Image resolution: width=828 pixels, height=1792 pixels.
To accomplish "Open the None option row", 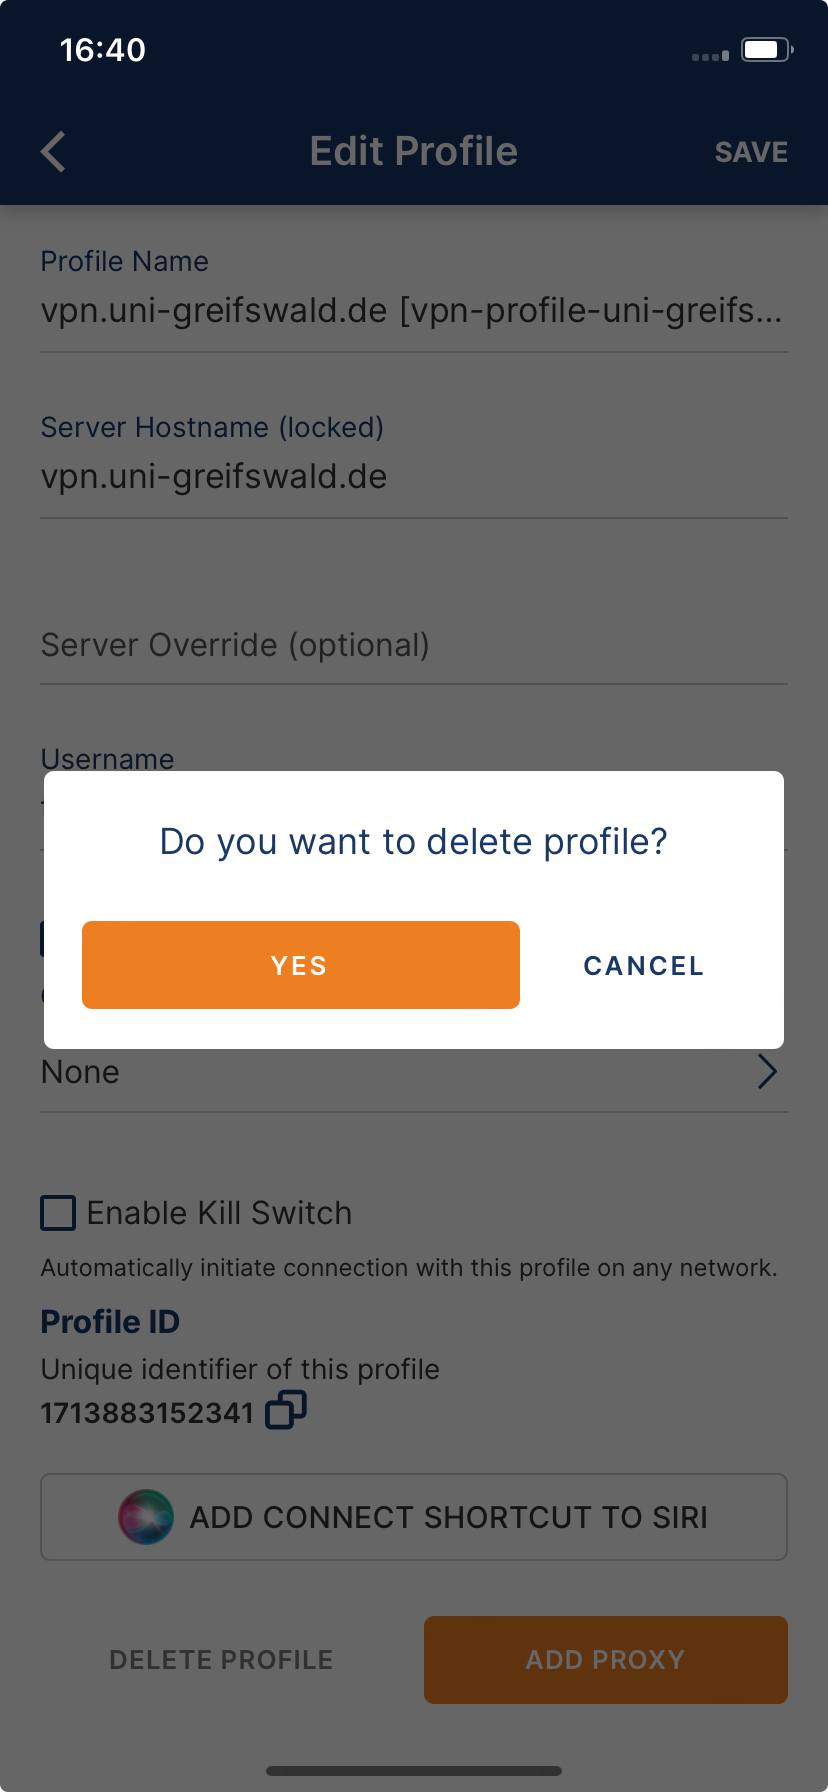I will pos(400,1072).
